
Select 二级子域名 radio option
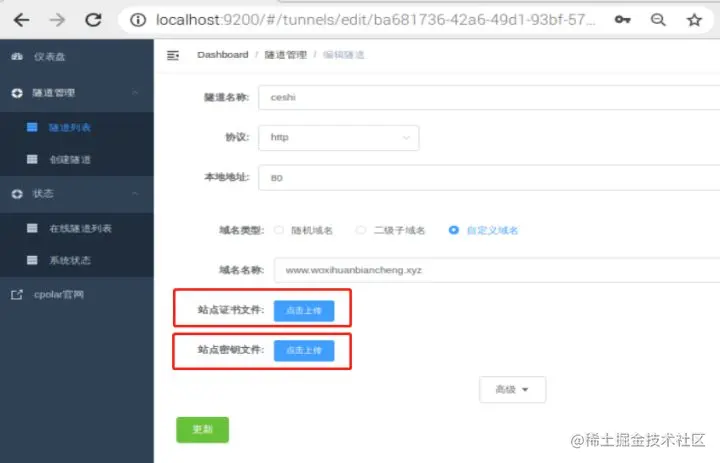[361, 230]
